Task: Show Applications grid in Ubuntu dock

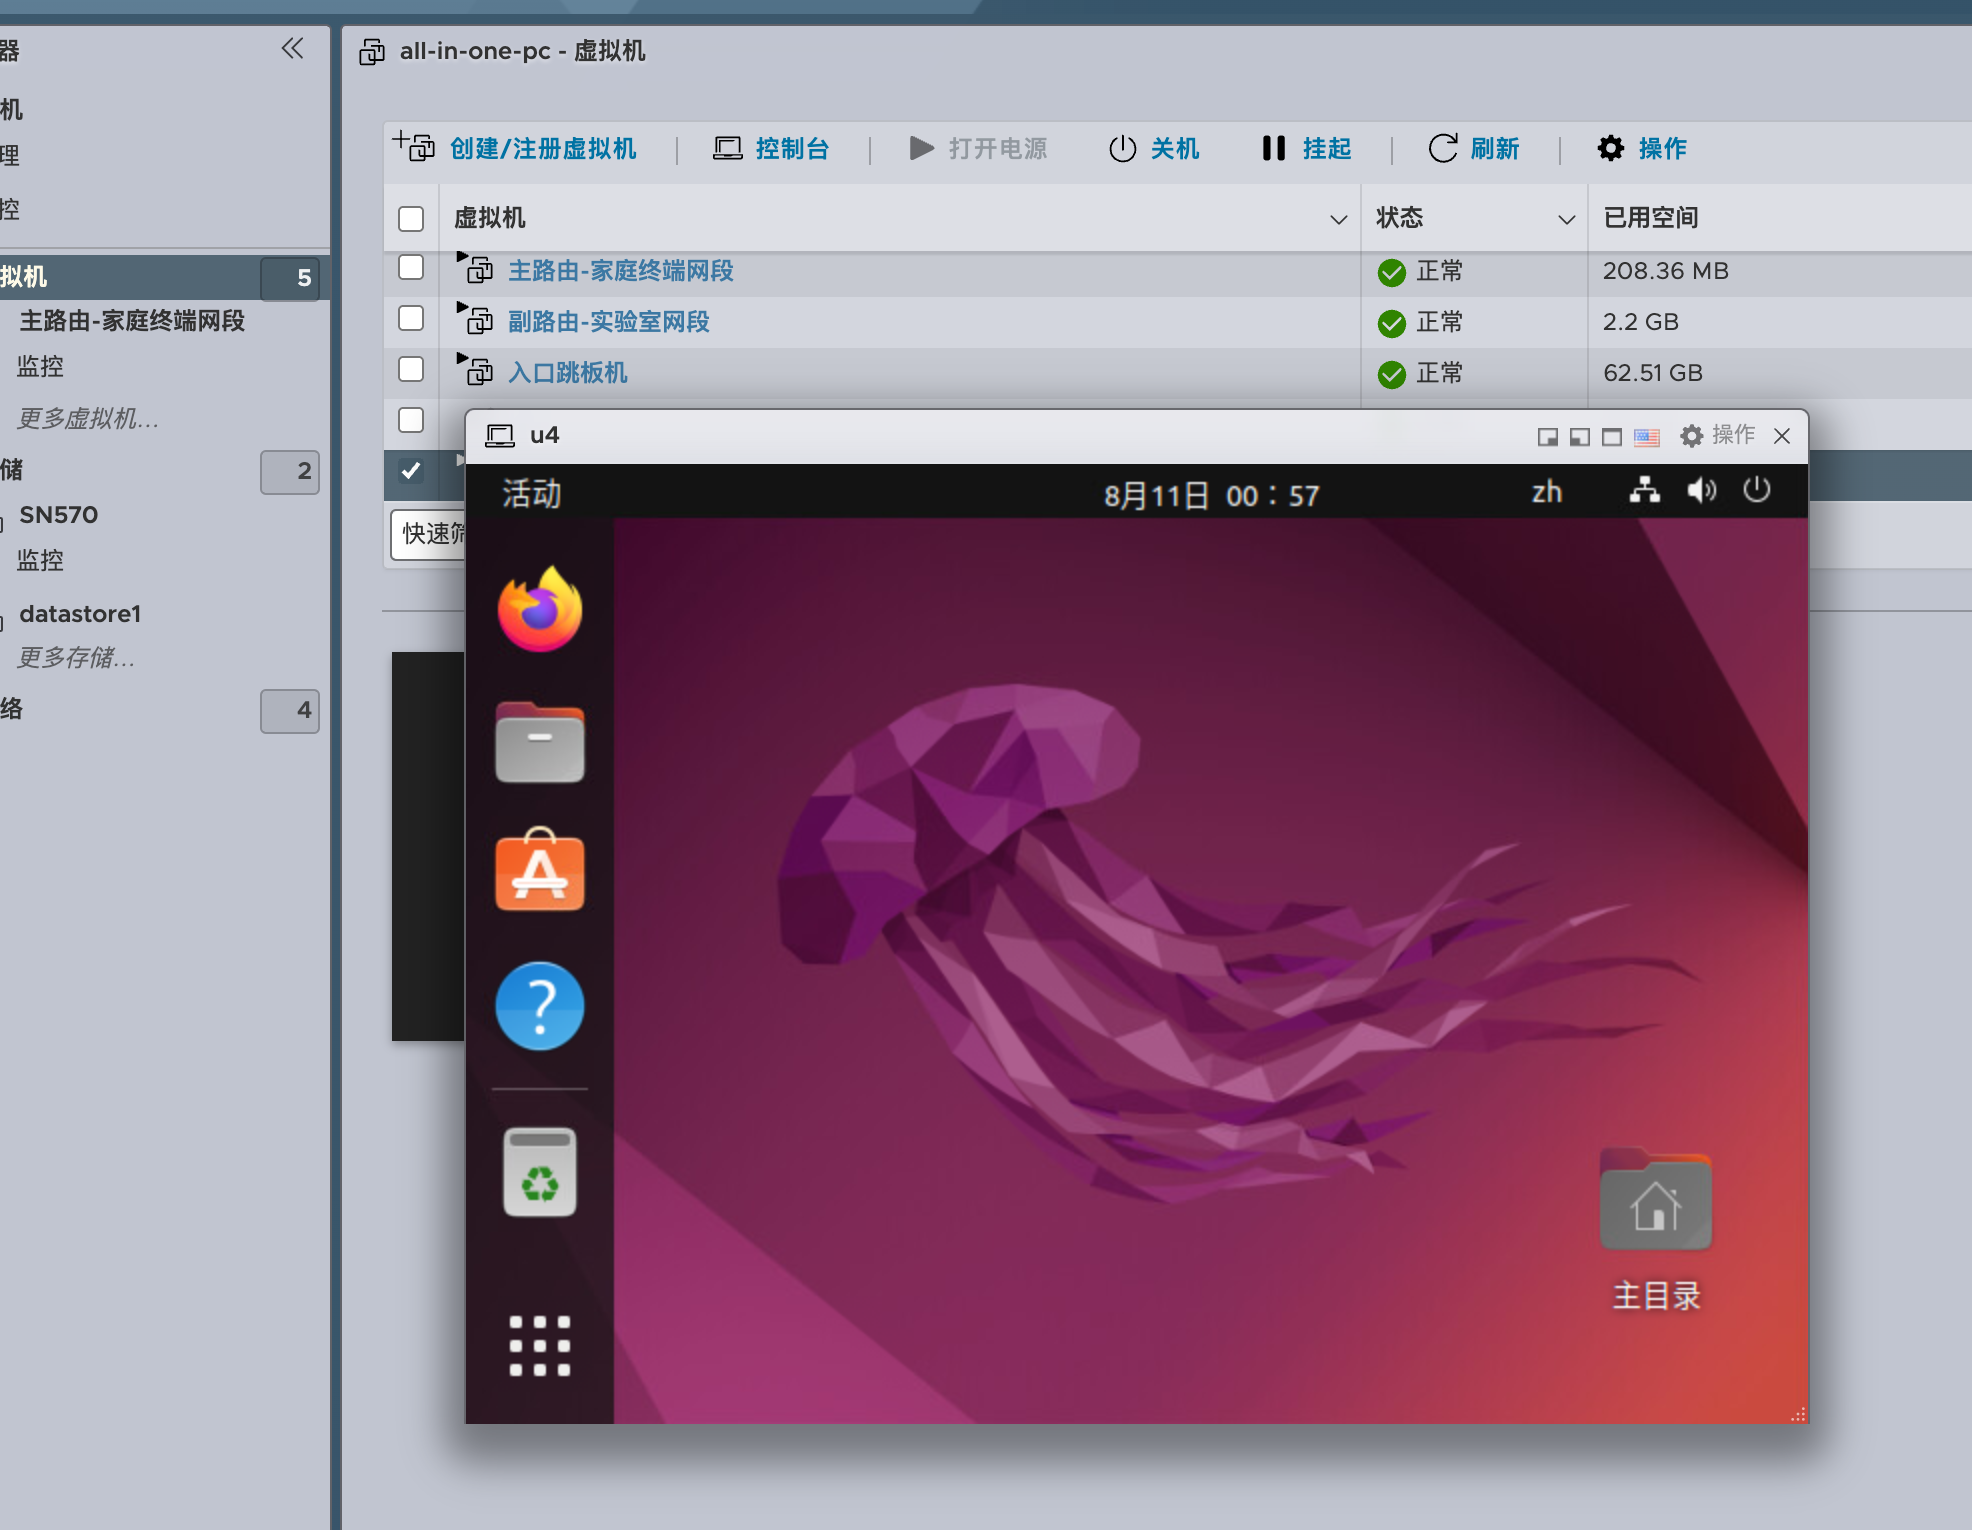Action: pos(540,1346)
